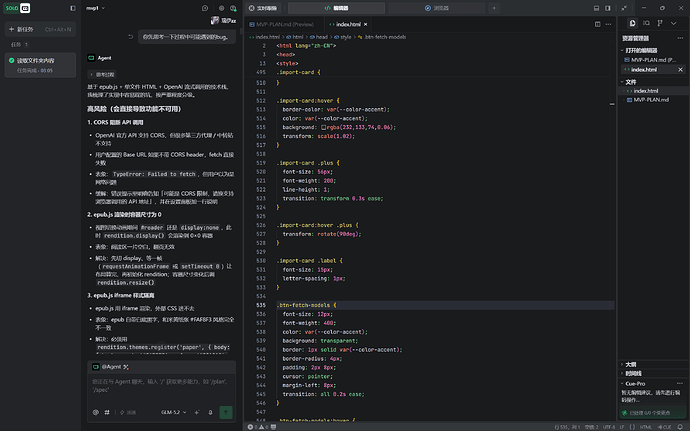The height and width of the screenshot is (431, 690).
Task: Switch to the 实时跟随 tab
Action: click(263, 8)
